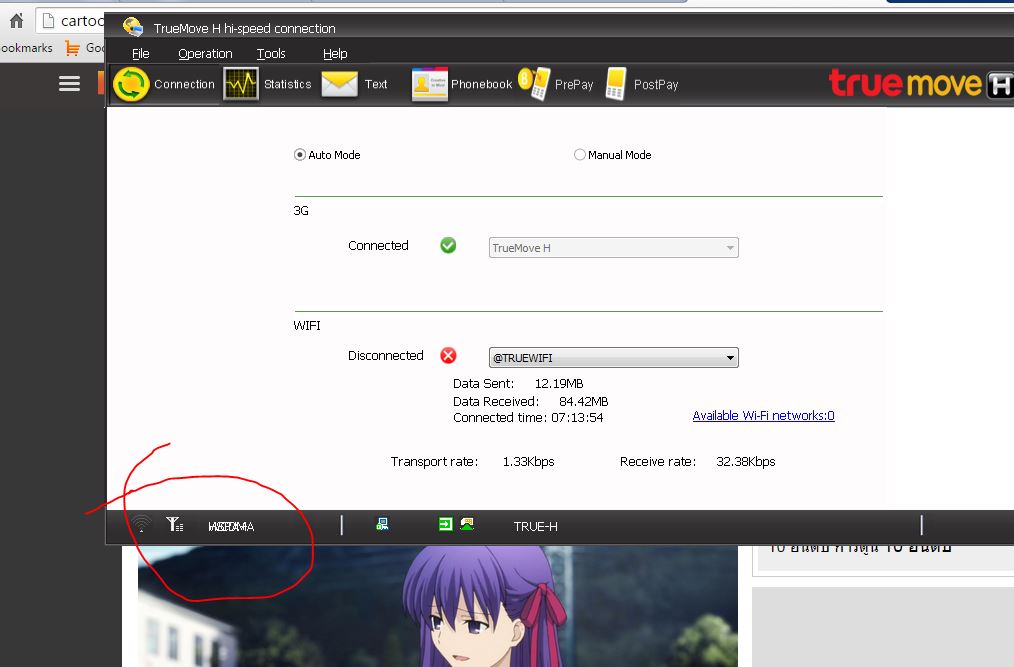Click the browser address bar text
The width and height of the screenshot is (1014, 667).
[82, 21]
